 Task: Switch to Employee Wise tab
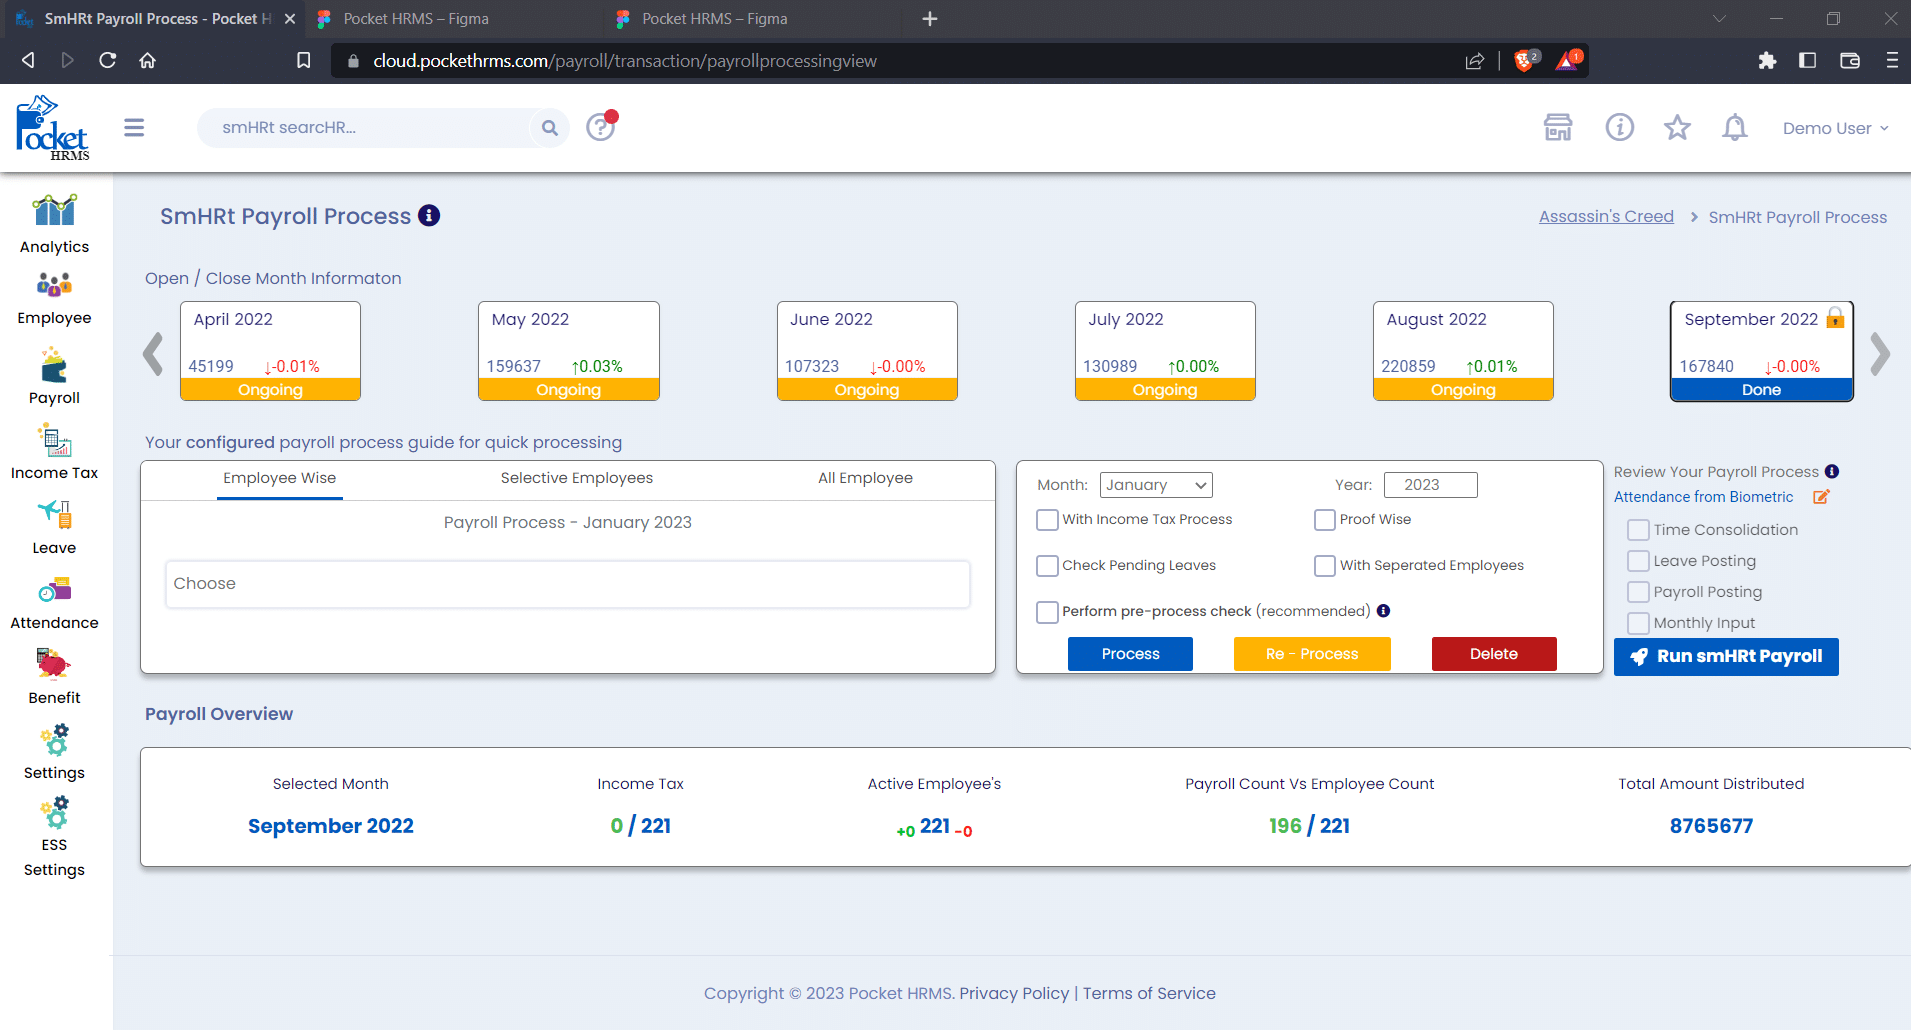tap(279, 478)
